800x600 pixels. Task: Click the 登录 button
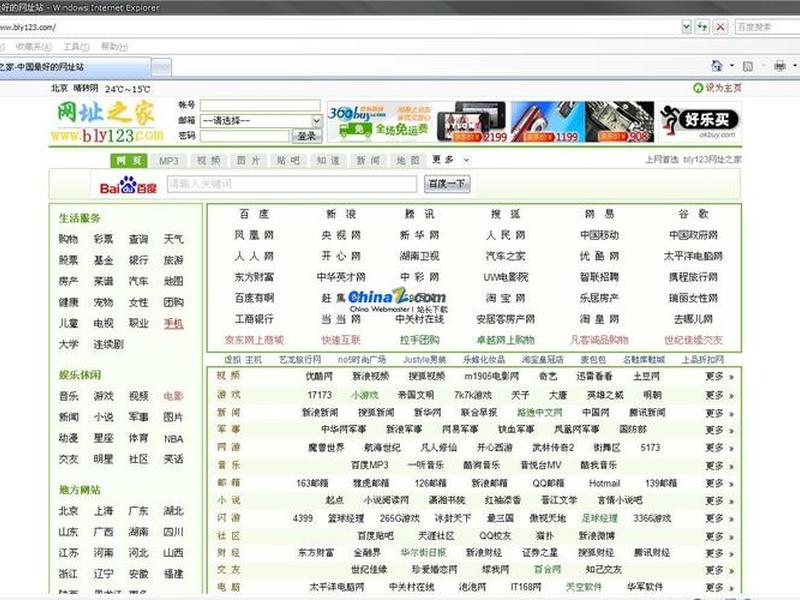307,136
